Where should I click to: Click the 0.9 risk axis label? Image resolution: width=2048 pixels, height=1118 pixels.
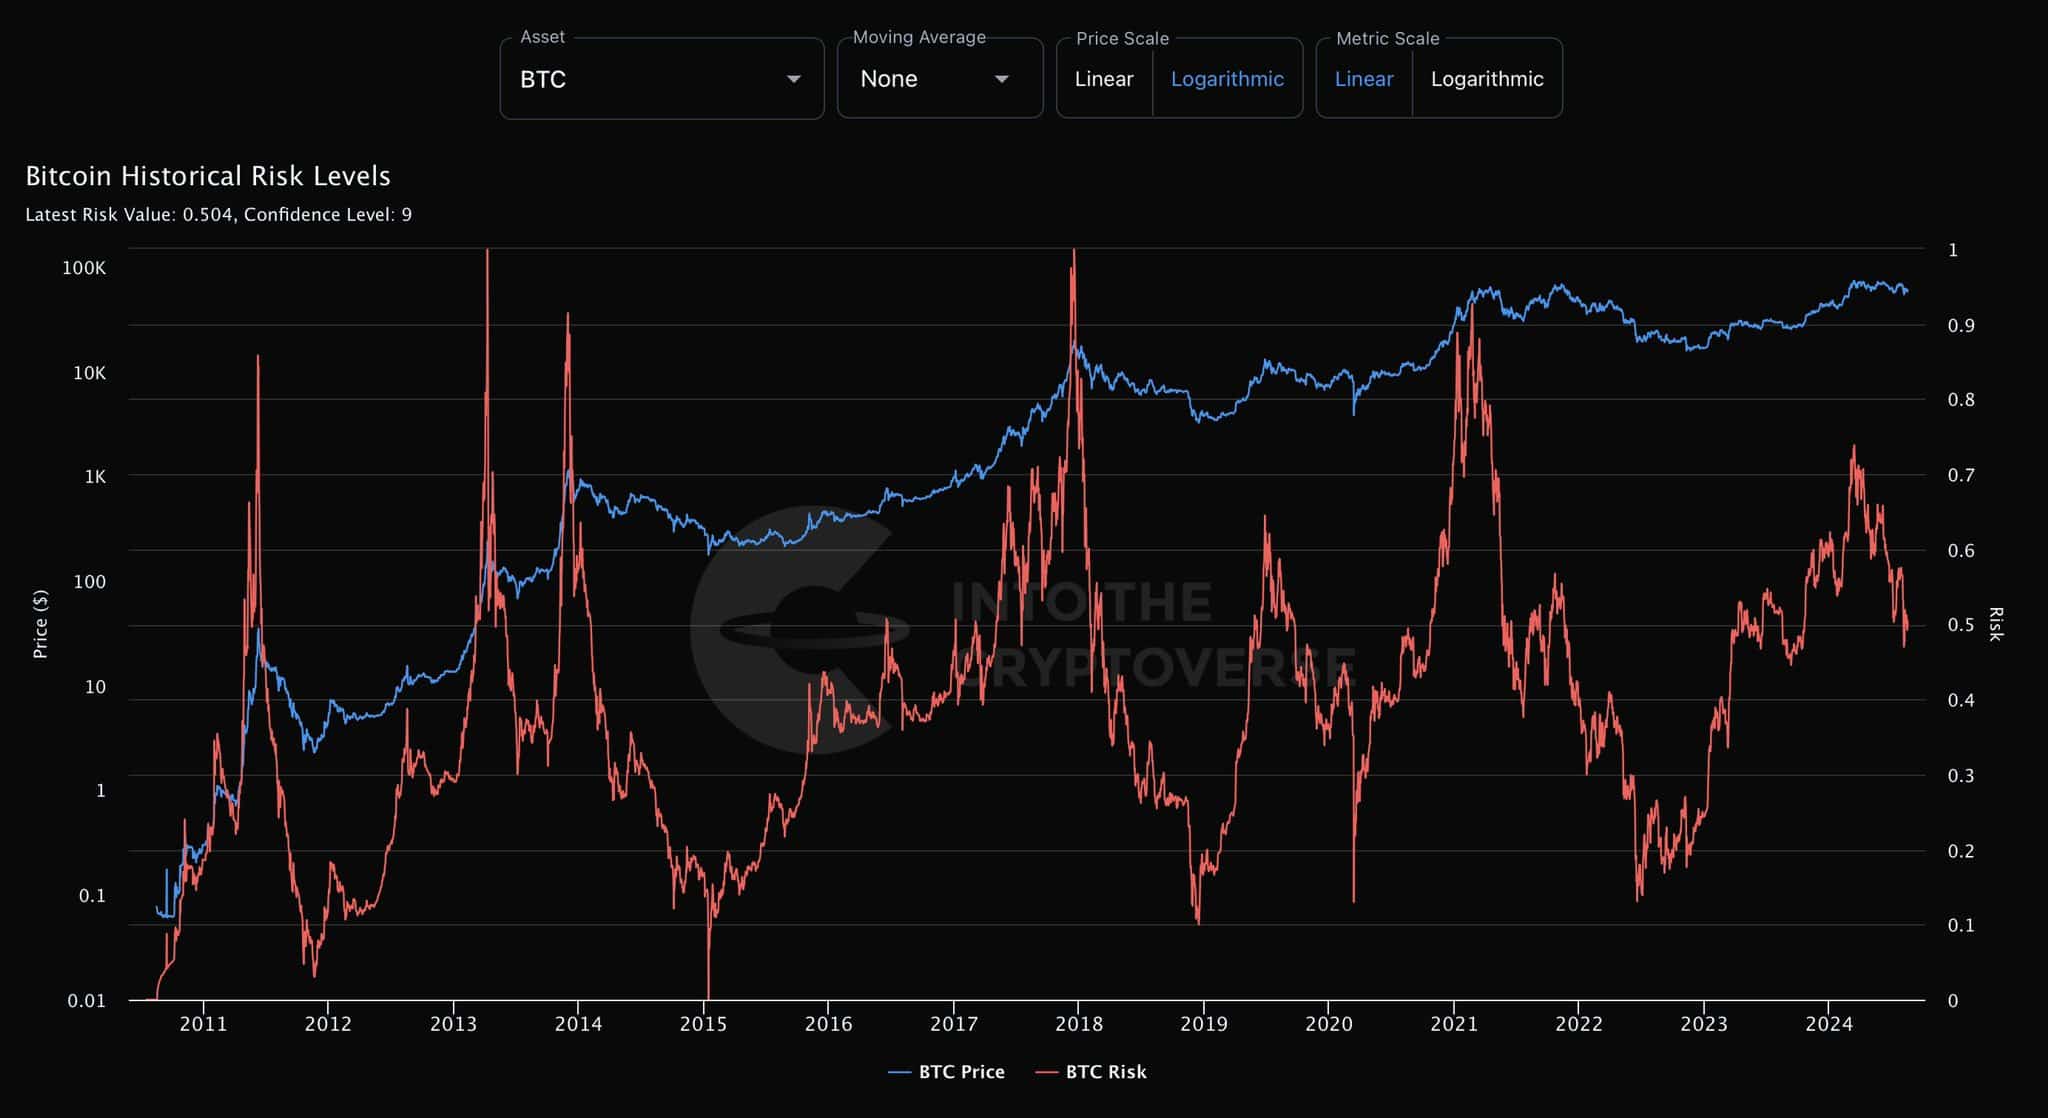(1961, 325)
